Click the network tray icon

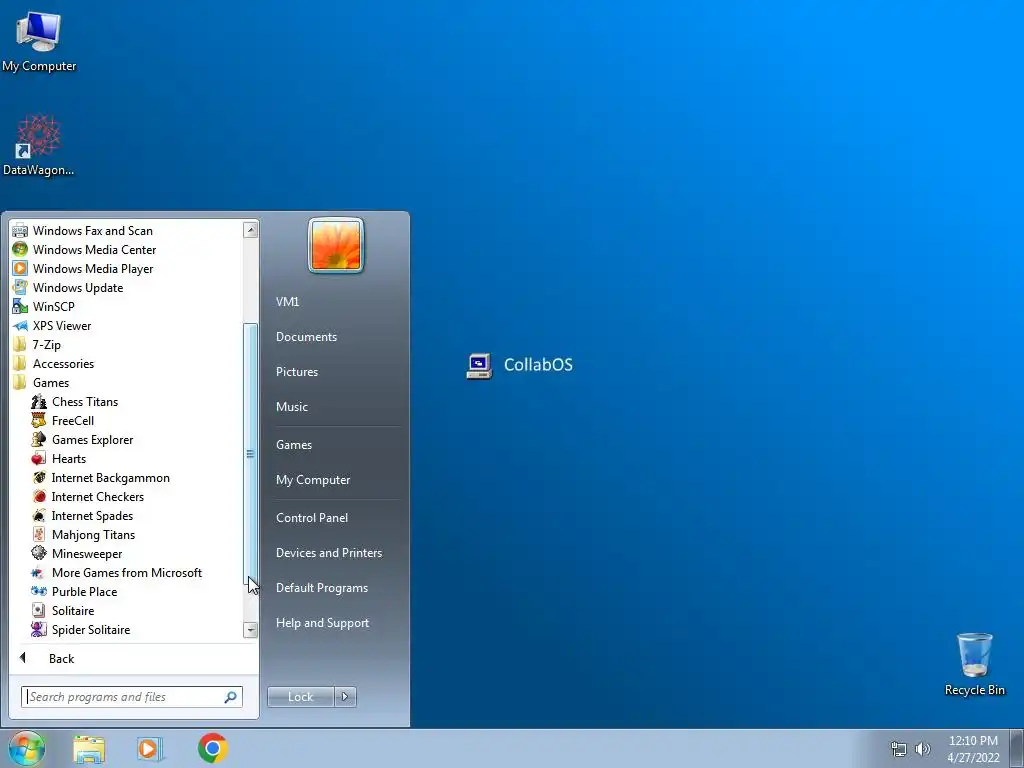pos(899,749)
